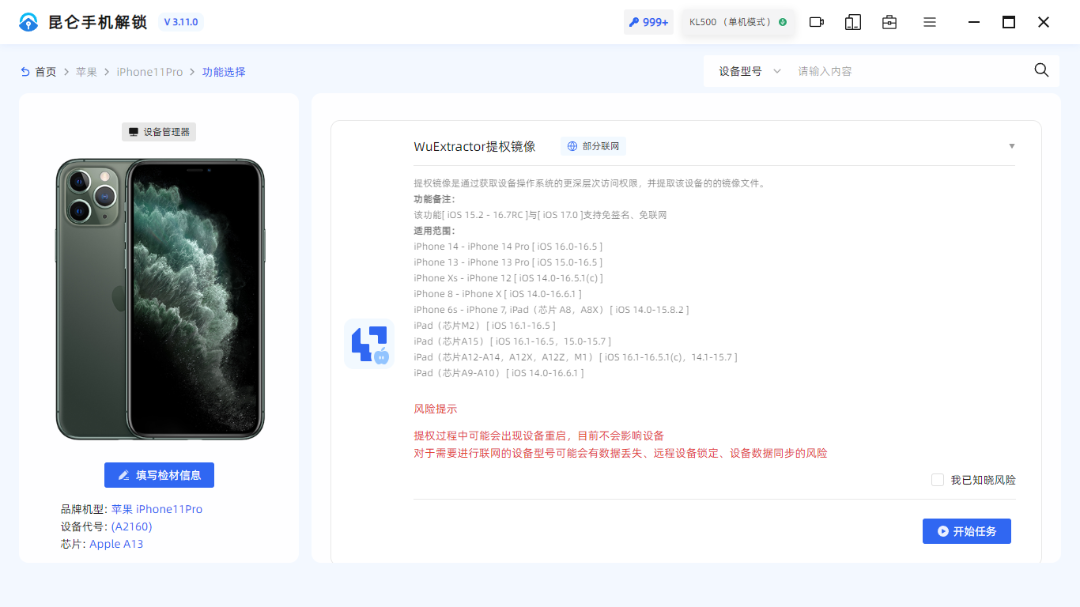Navigate to 首页 in the breadcrumb

pyautogui.click(x=45, y=72)
